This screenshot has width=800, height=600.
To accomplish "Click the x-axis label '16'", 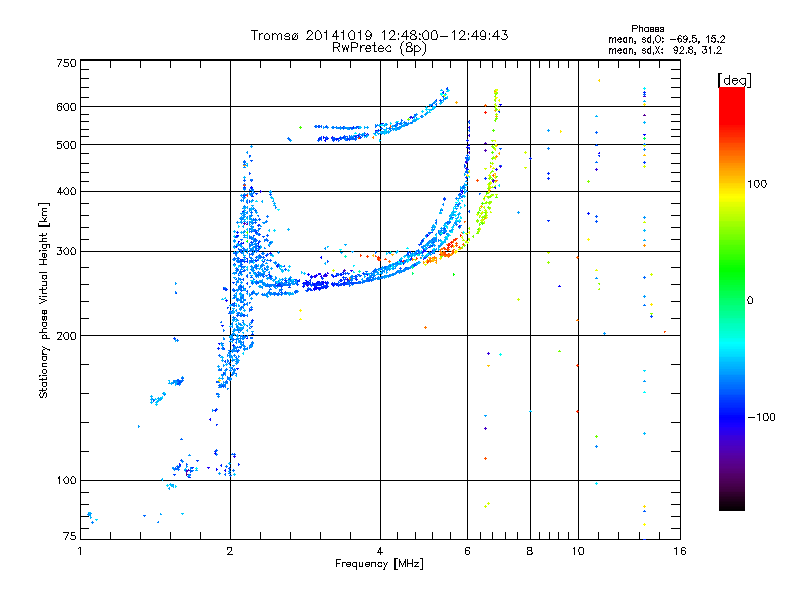I will 680,551.
